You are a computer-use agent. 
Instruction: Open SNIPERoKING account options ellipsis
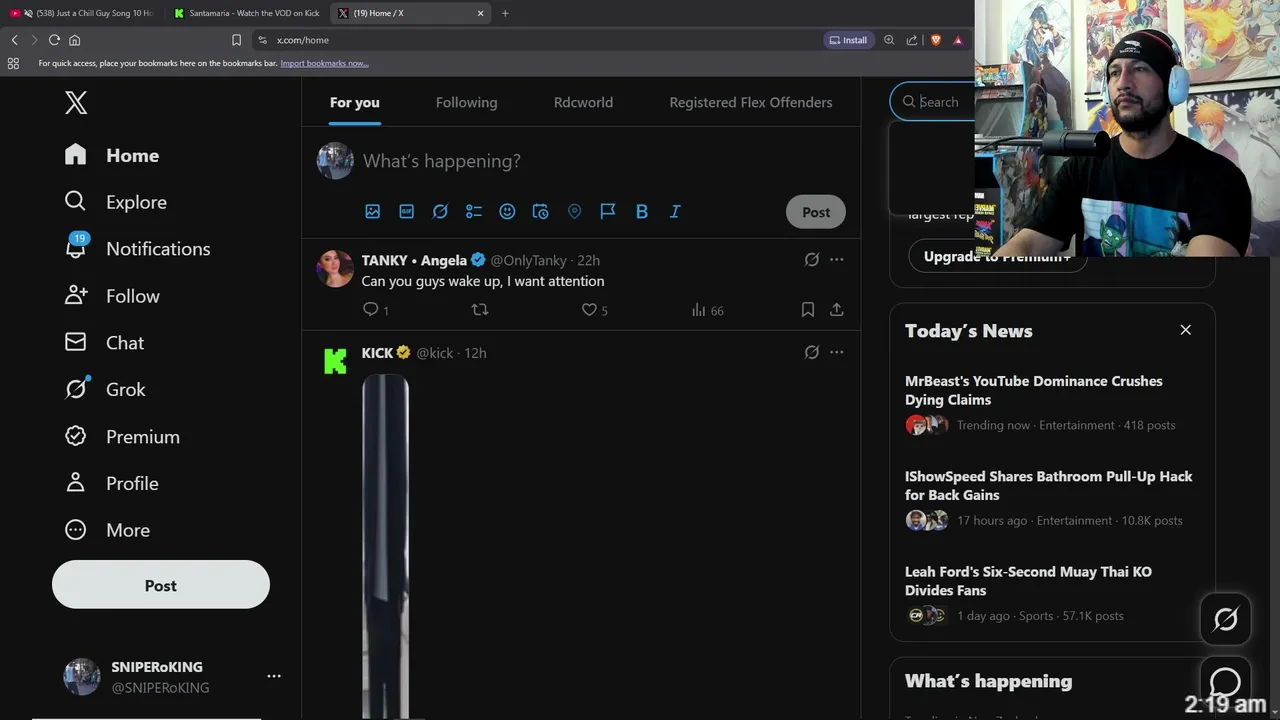coord(274,676)
